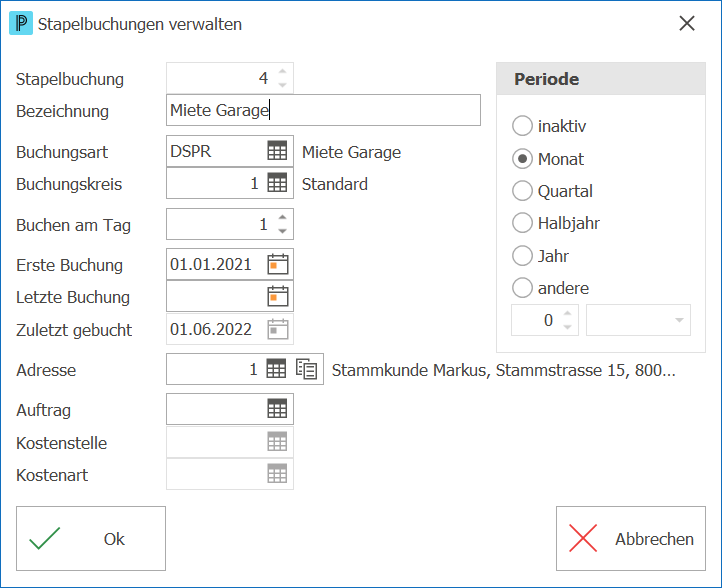Open the Adresse lookup table icon
722x588 pixels.
click(x=276, y=369)
